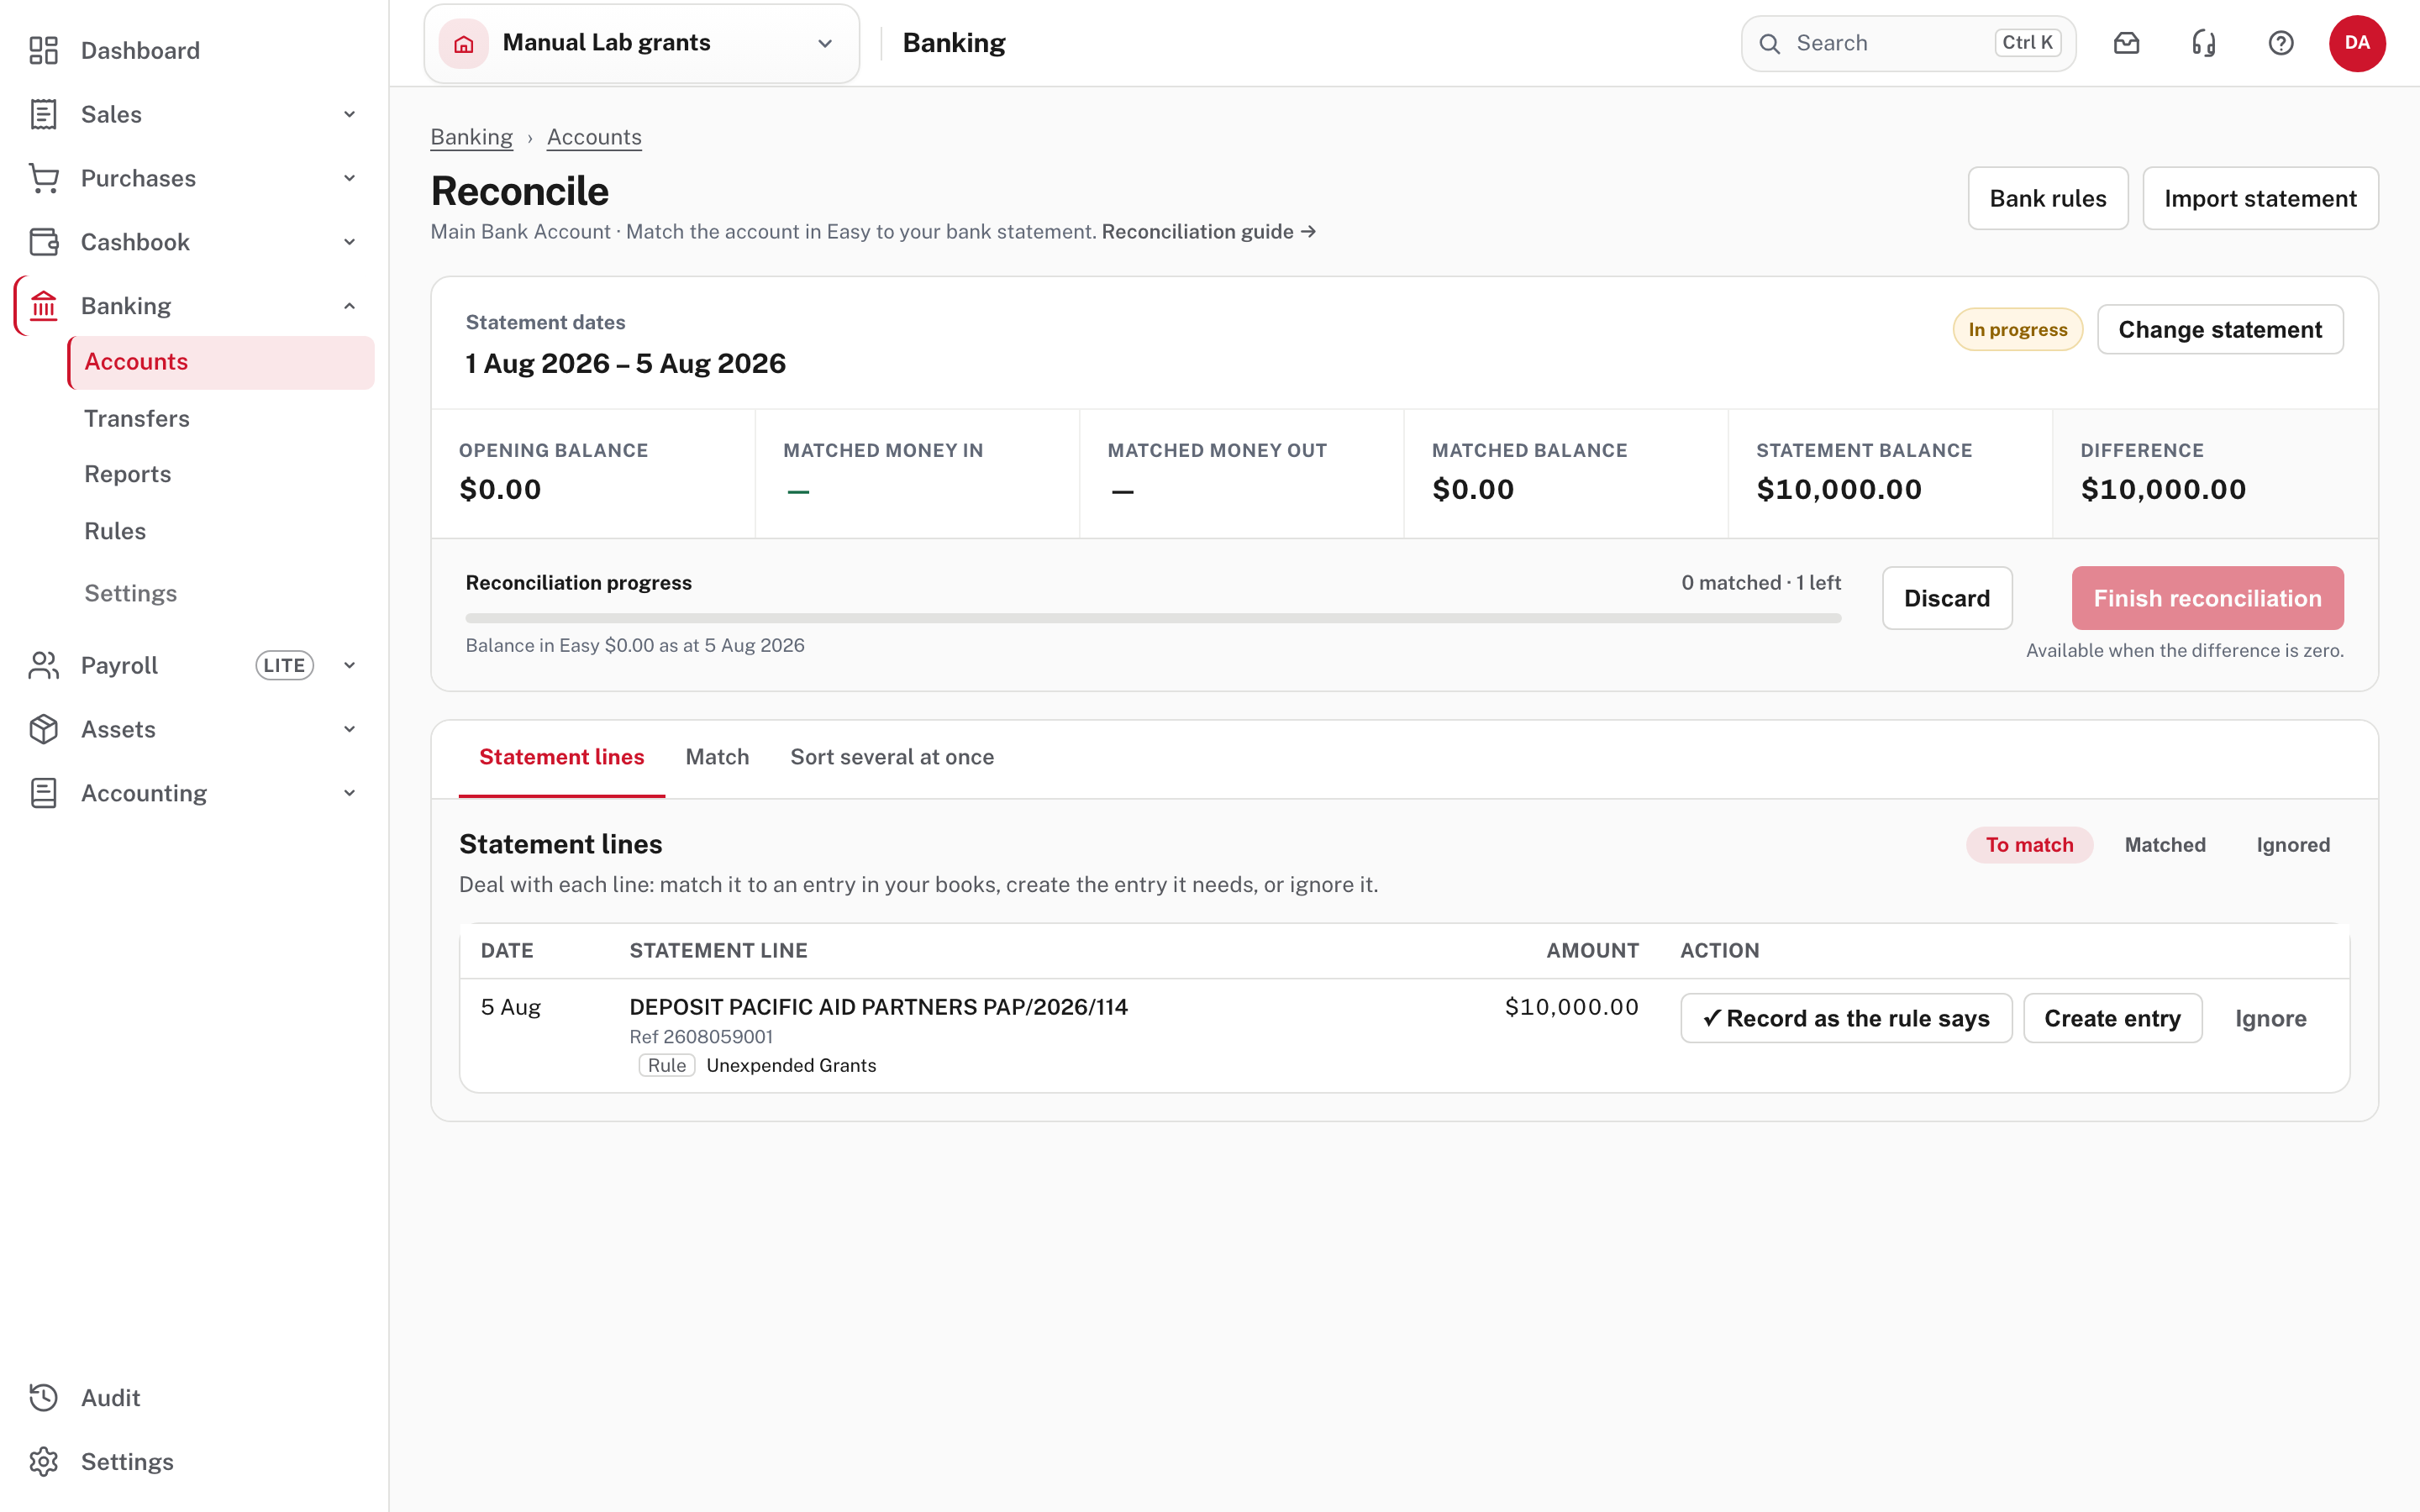Click the Bank rules button
The width and height of the screenshot is (2420, 1512).
(2048, 198)
